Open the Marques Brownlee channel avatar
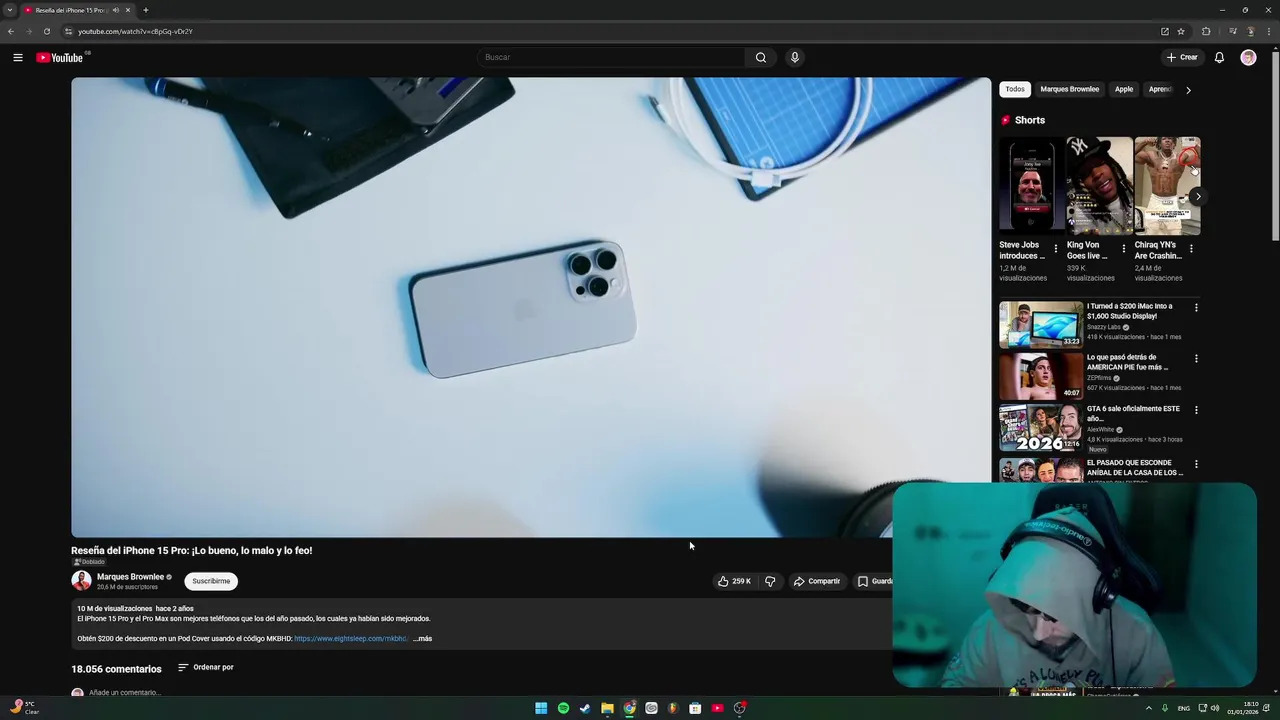The image size is (1280, 720). click(x=81, y=581)
